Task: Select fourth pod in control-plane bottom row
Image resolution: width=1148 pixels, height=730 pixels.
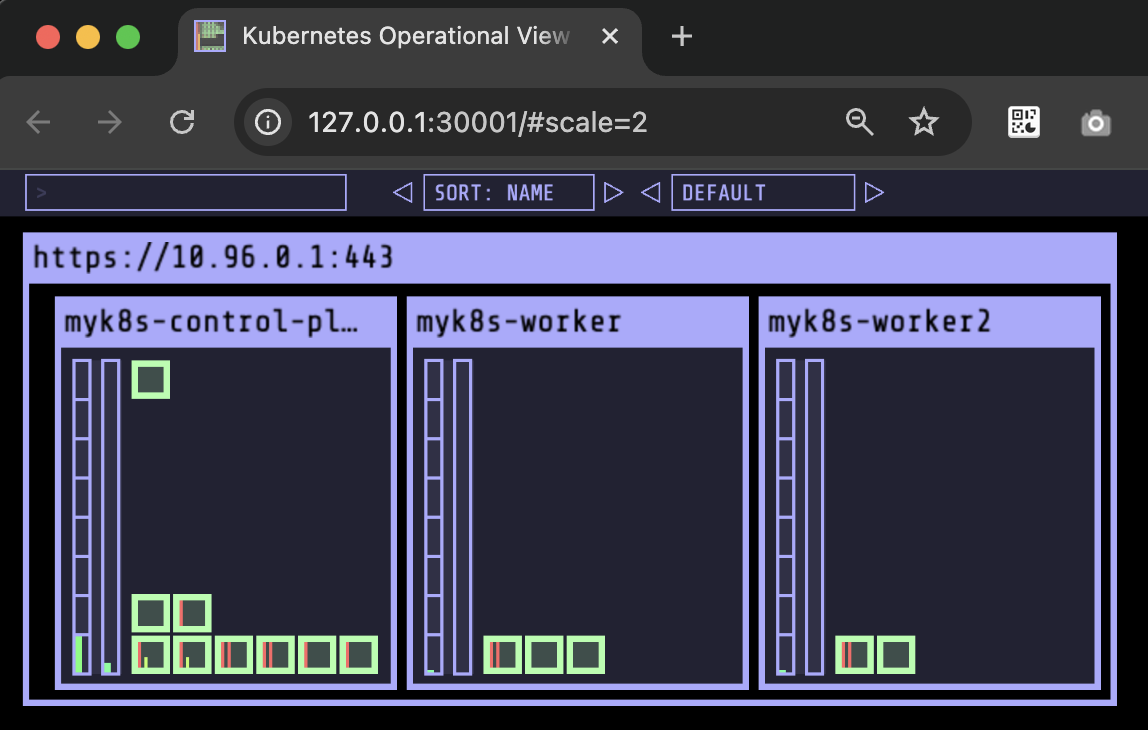Action: click(x=276, y=655)
